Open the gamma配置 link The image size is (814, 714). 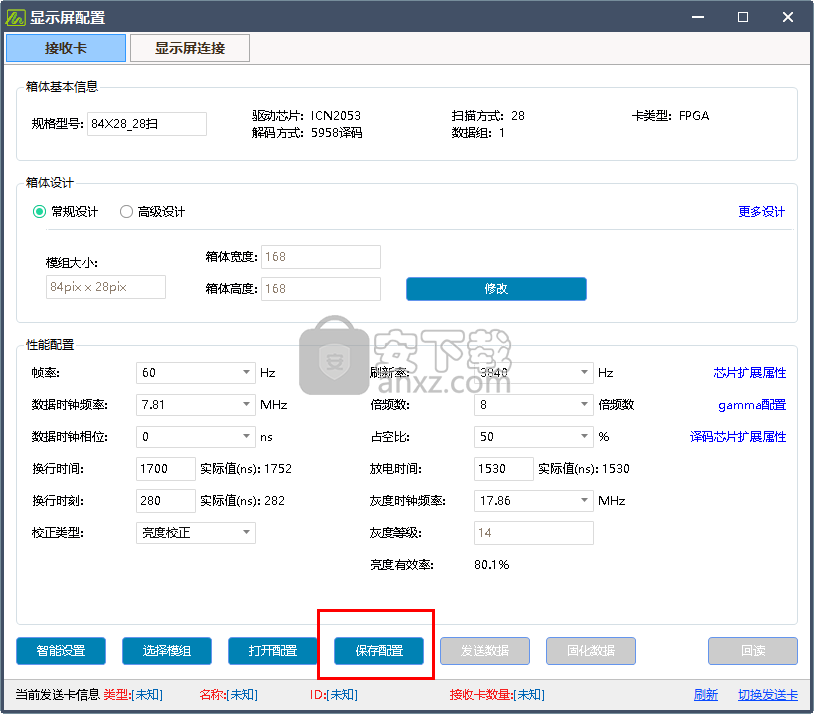pos(752,405)
